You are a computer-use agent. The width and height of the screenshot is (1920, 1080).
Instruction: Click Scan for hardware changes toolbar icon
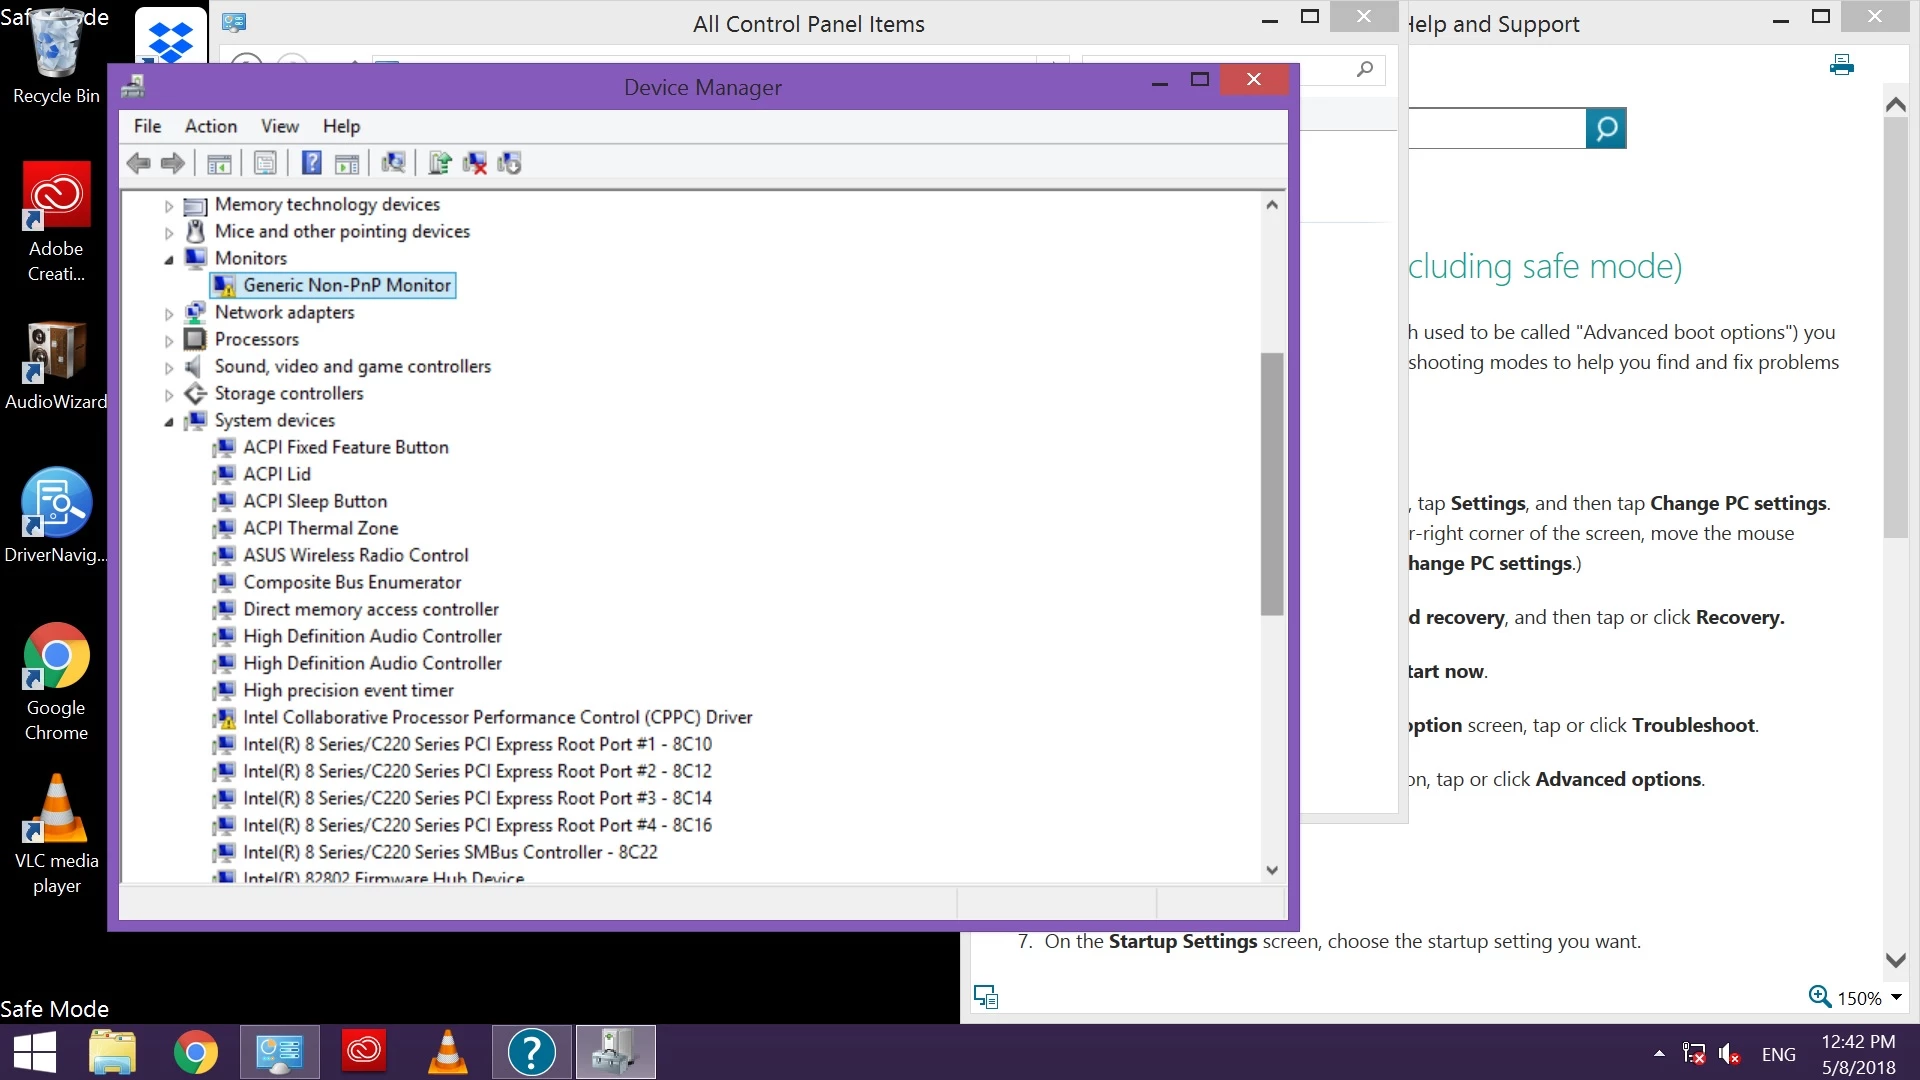pos(393,163)
